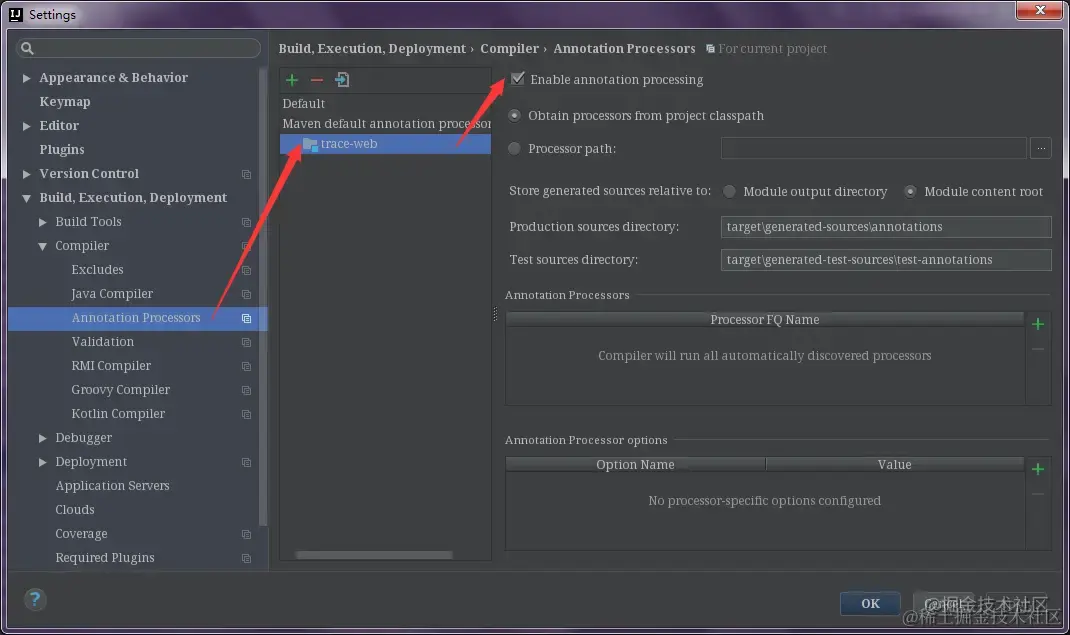This screenshot has width=1070, height=635.
Task: Click the remove profile minus icon
Action: (x=317, y=80)
